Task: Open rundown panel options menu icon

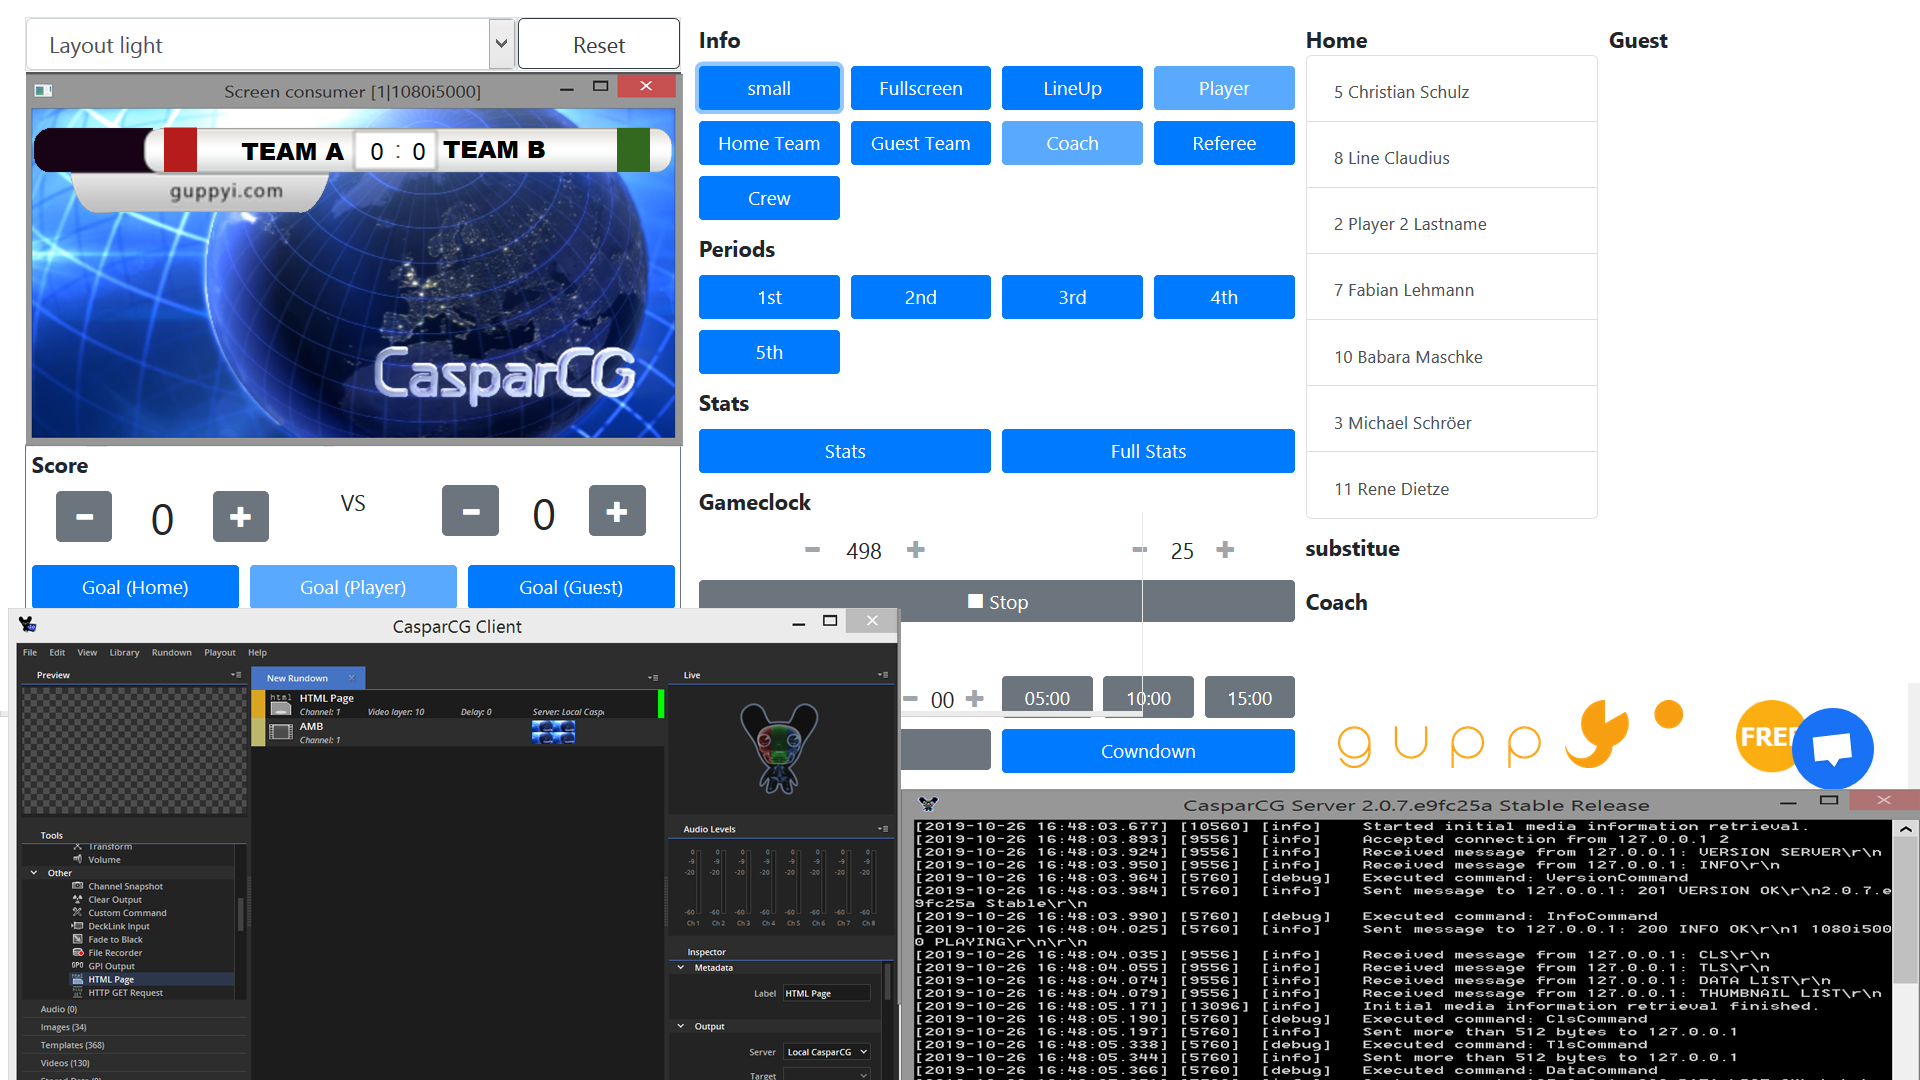Action: point(653,678)
